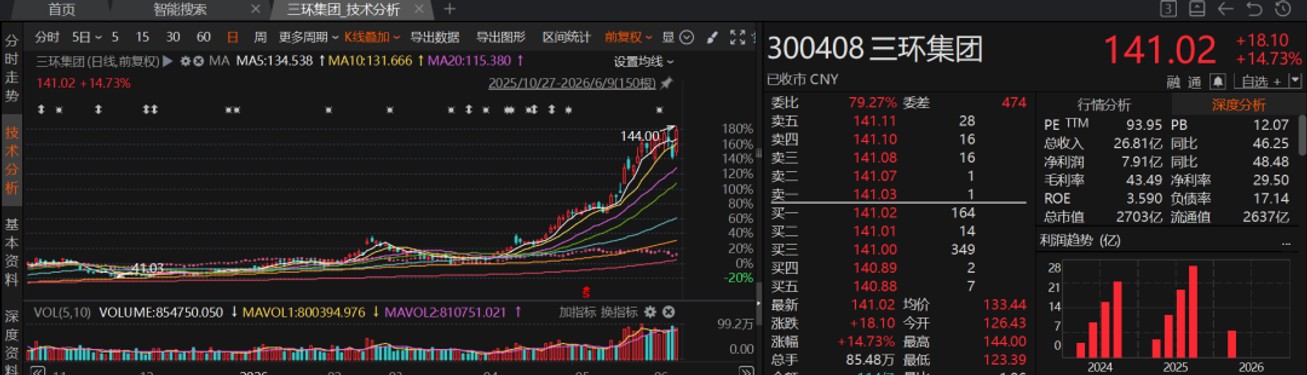Viewport: 1307px width, 375px height.
Task: Expand the 更多周期 dropdown
Action: [x=308, y=37]
